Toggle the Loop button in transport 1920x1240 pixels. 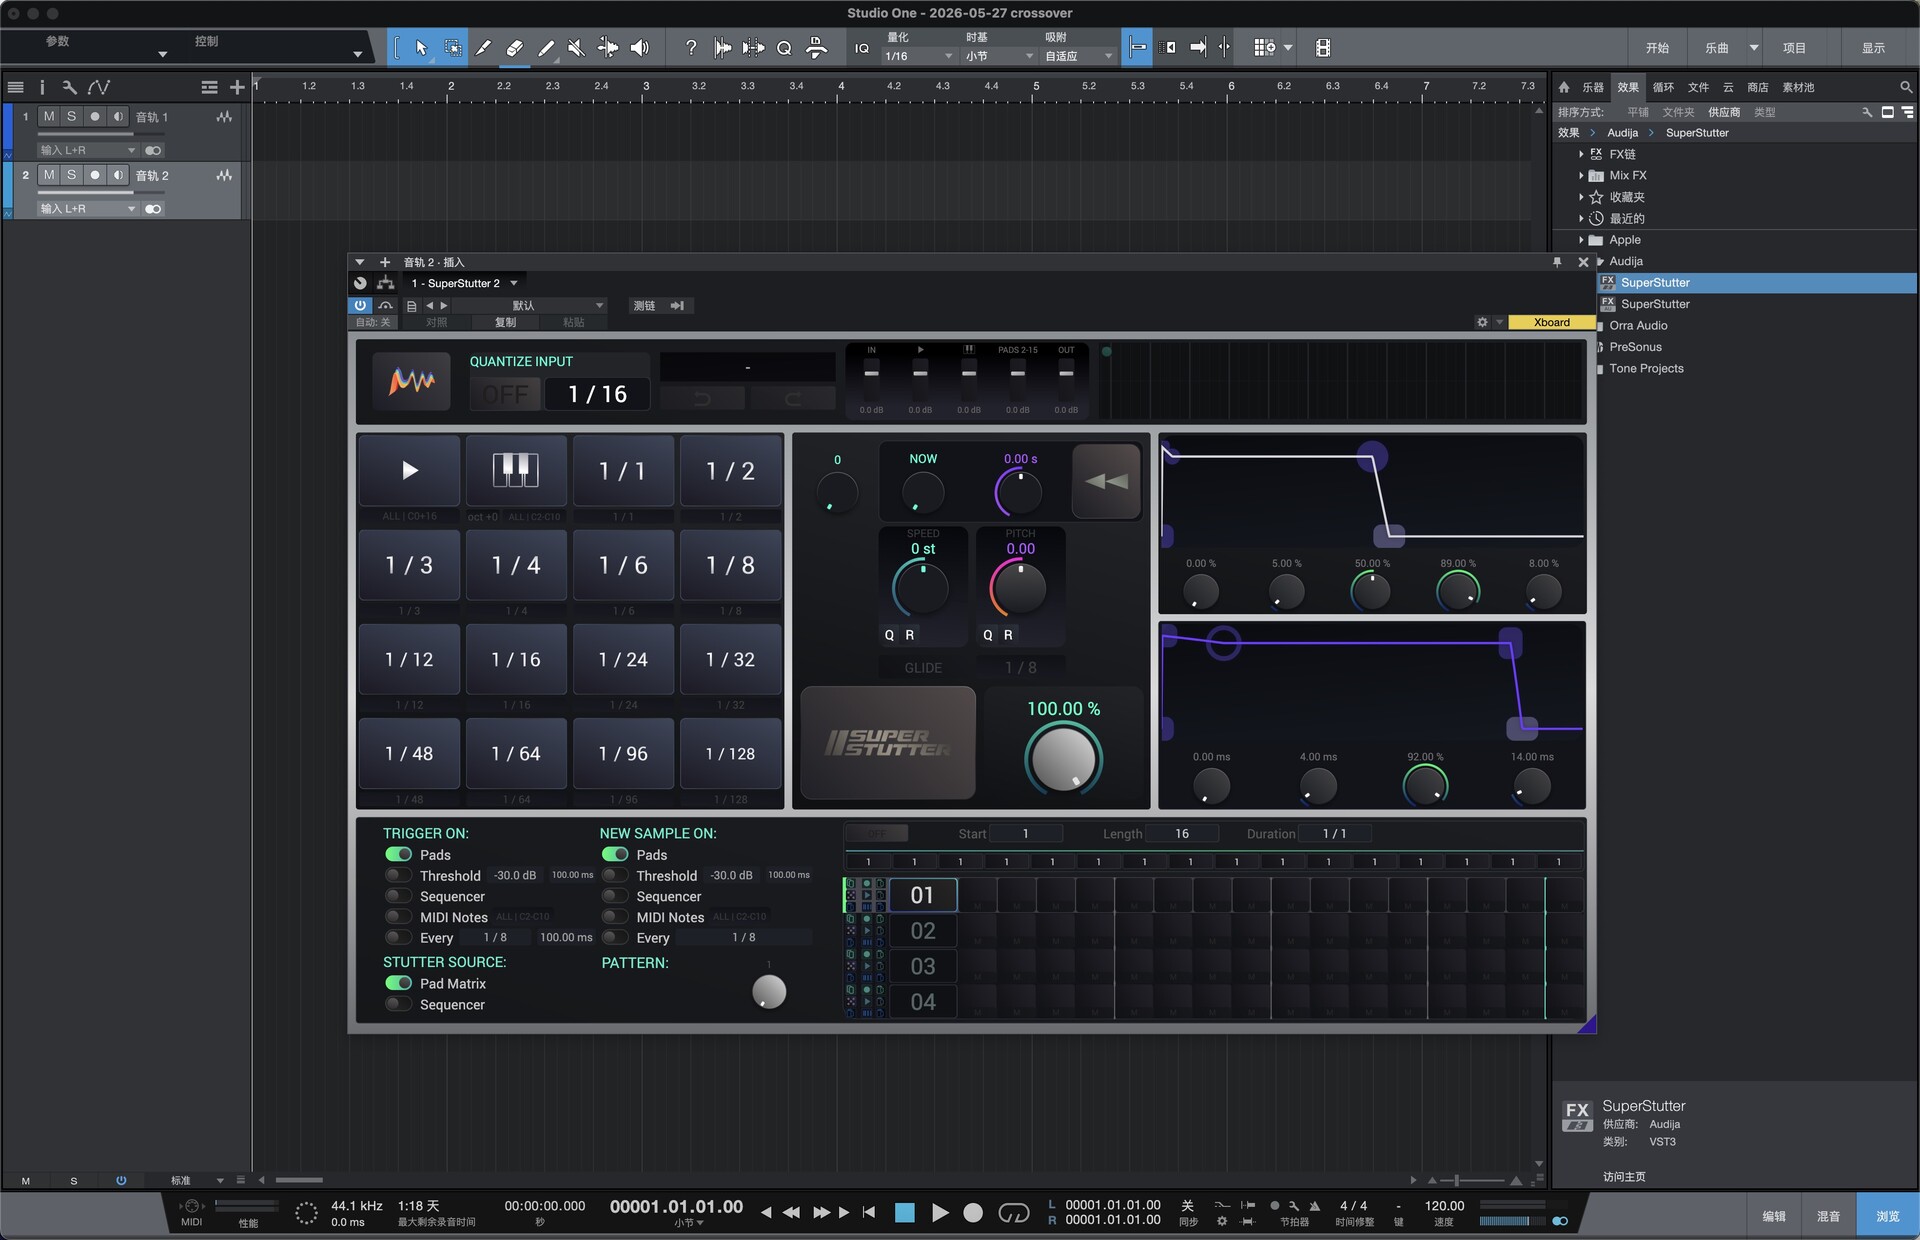(x=1014, y=1212)
